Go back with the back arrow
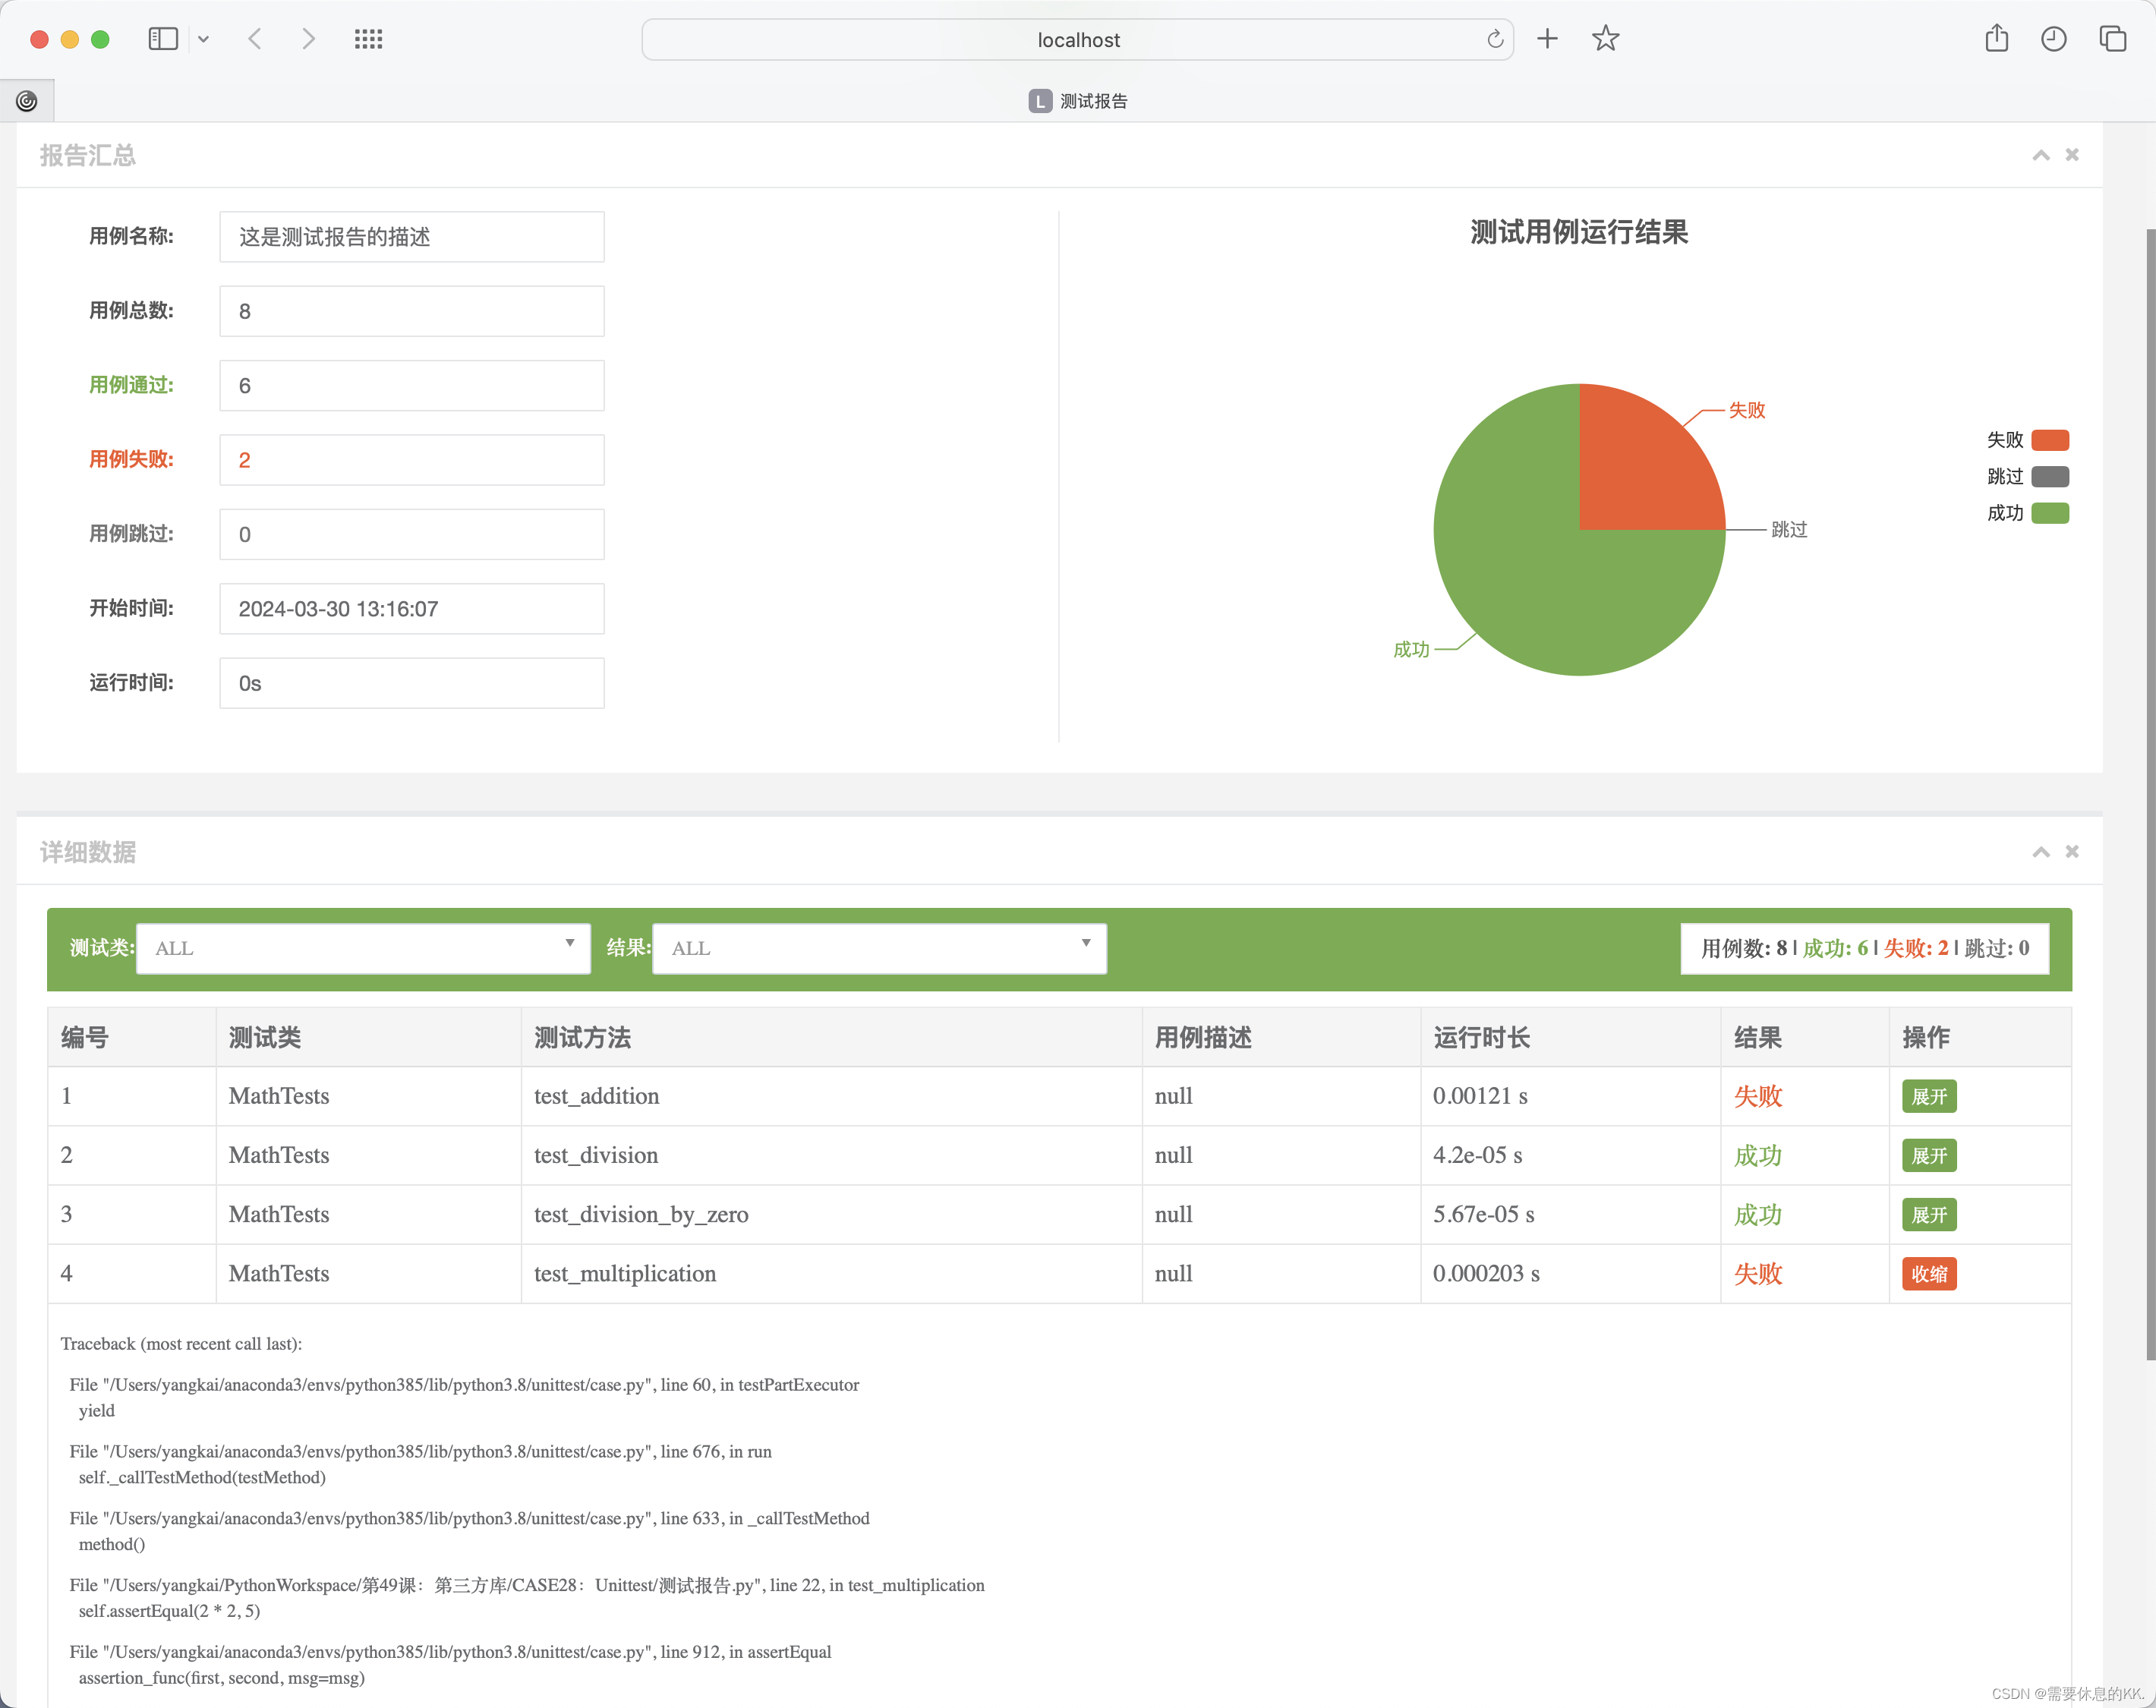The width and height of the screenshot is (2156, 1708). [255, 39]
